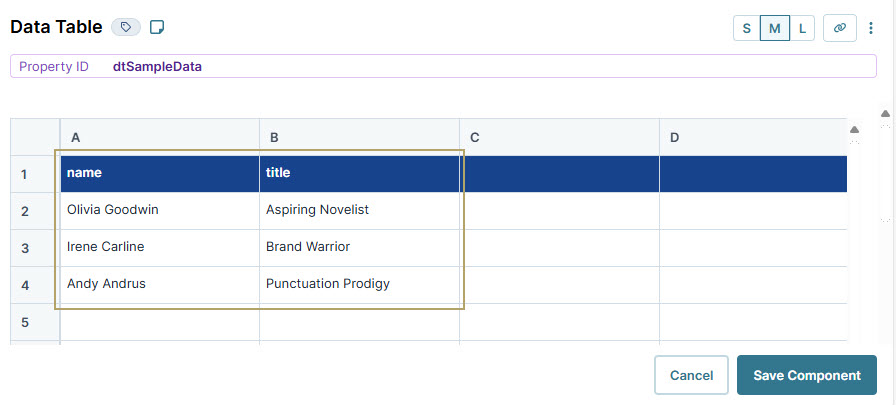This screenshot has height=405, width=896.
Task: Select row 4 header
Action: [35, 285]
